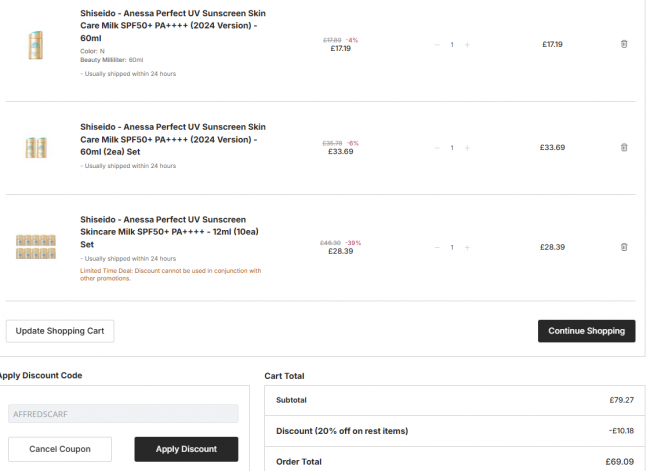Delete the 60ml sunscreen item with trash icon
The width and height of the screenshot is (650, 471).
[x=624, y=44]
